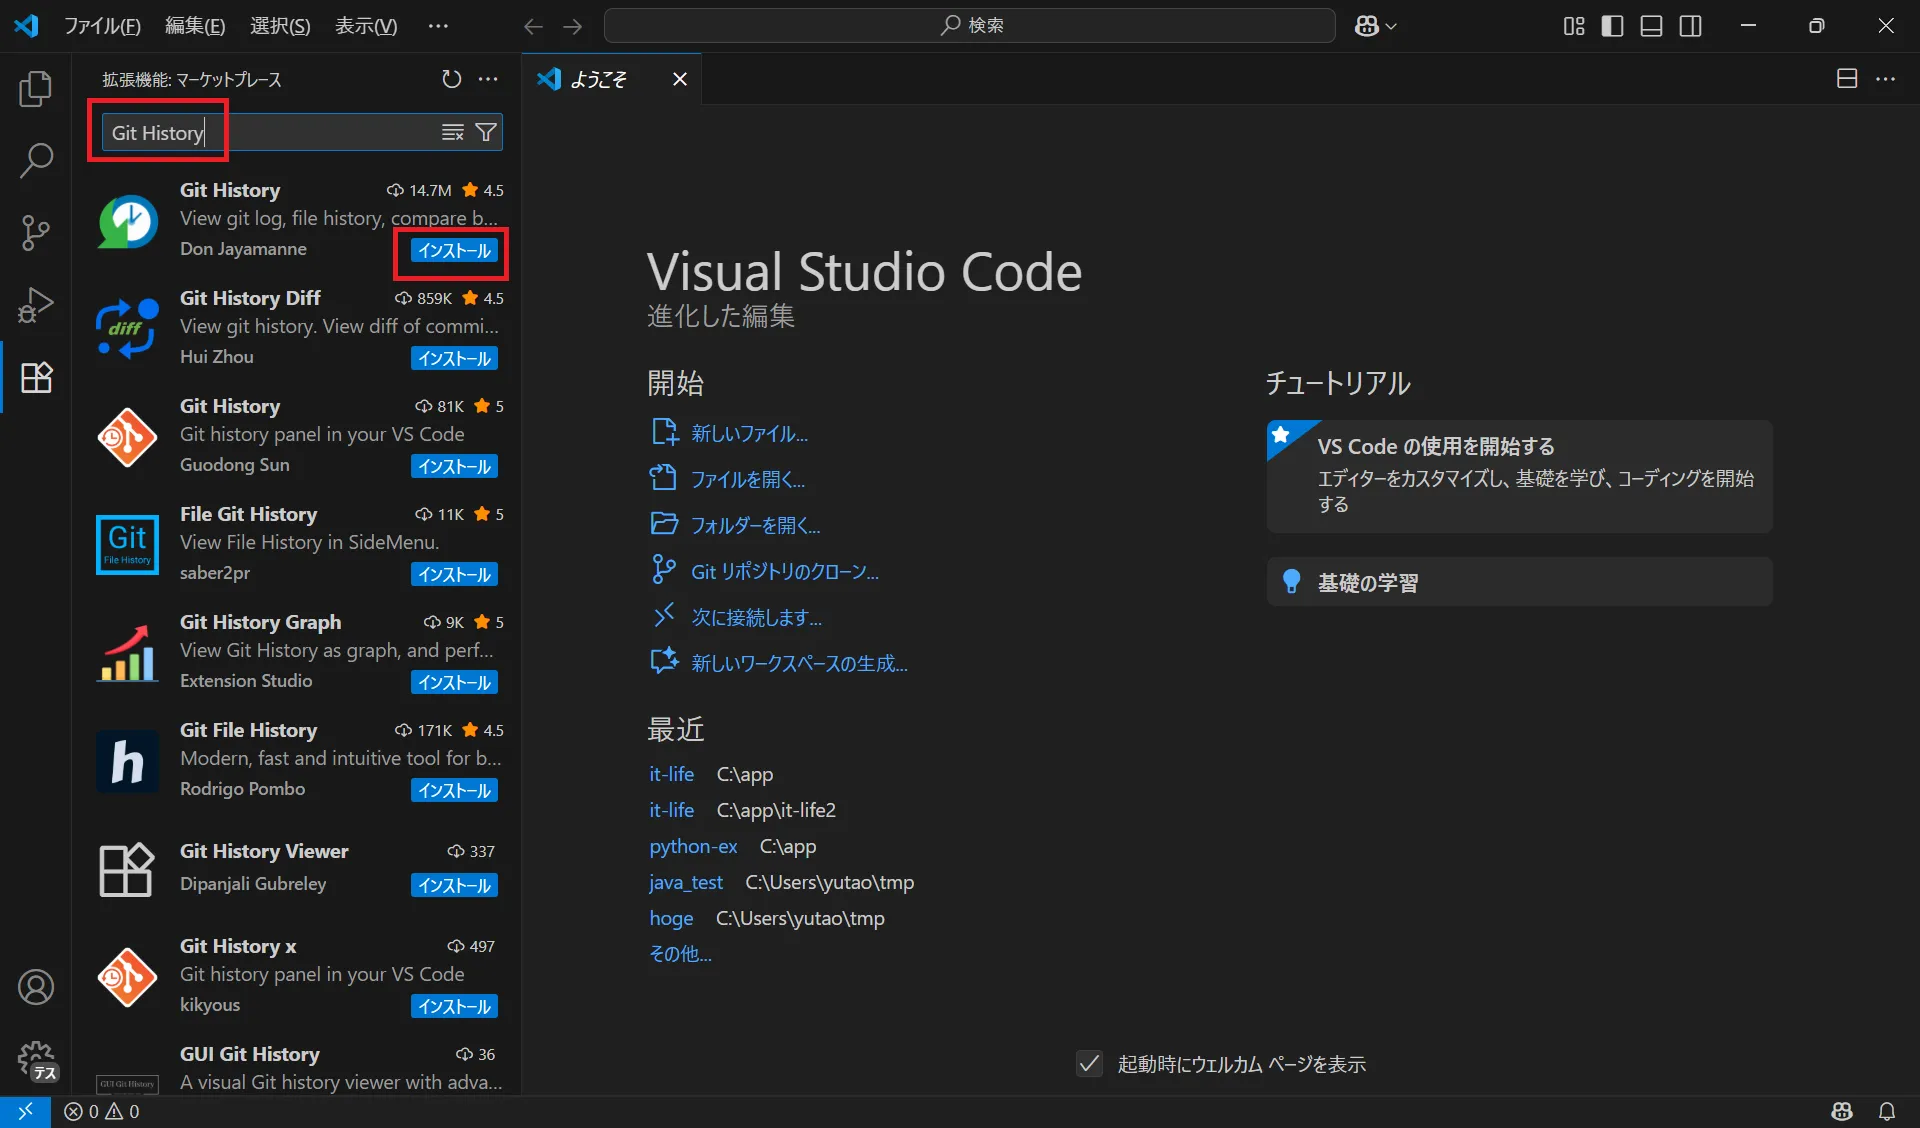Click Git リポジトリのクローン... link
Screen dimensions: 1920x1128
[x=785, y=571]
